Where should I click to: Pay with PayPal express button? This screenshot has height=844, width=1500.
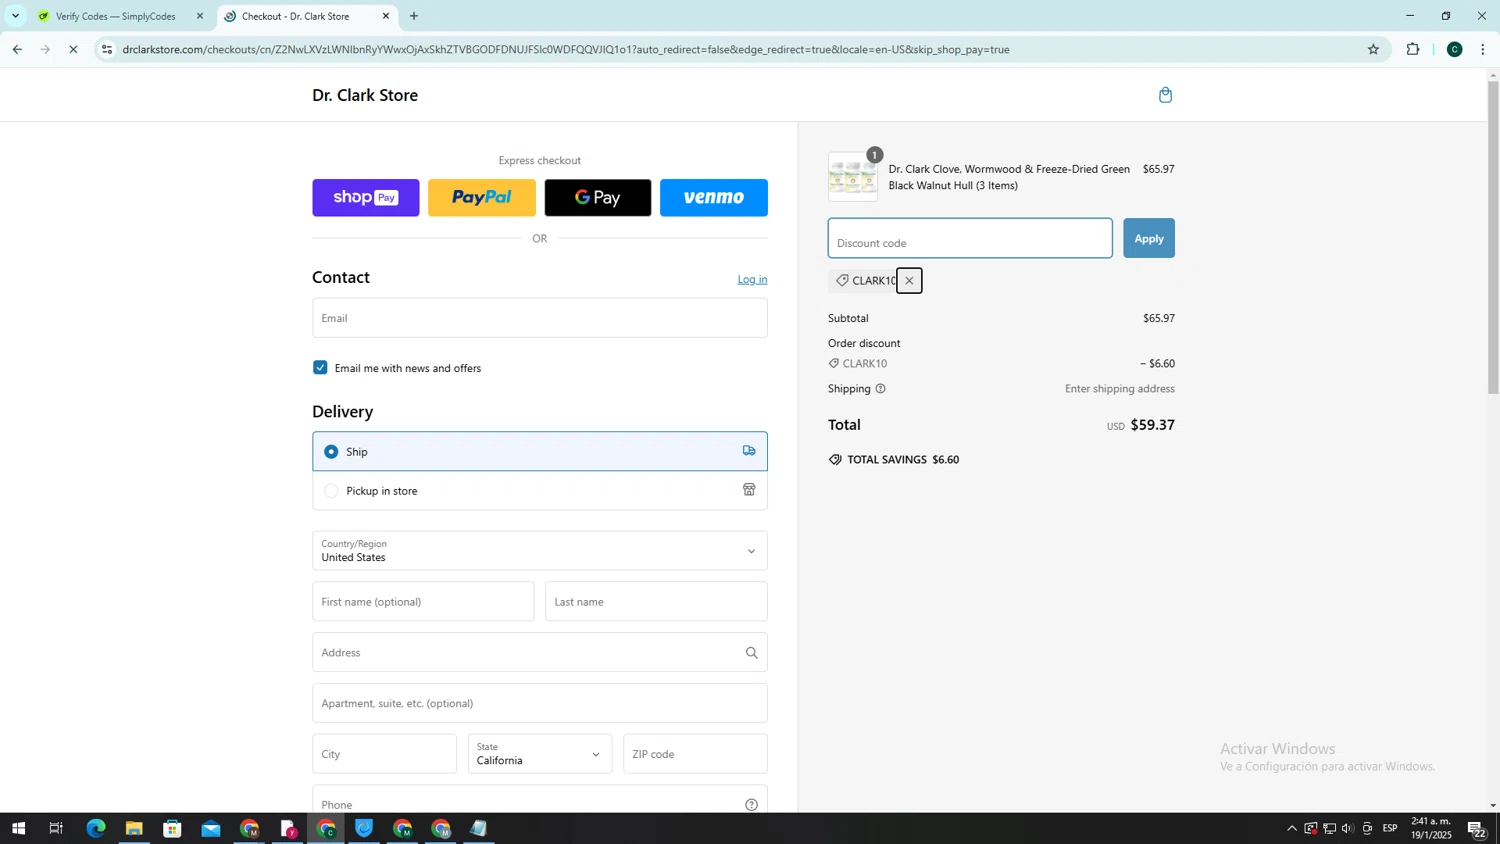482,198
